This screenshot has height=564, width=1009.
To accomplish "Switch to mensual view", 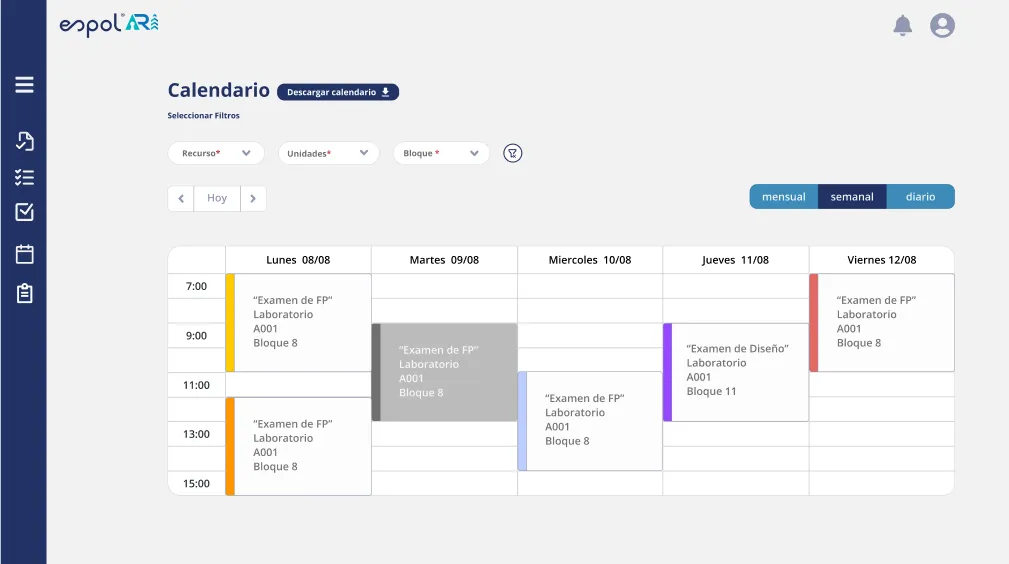I will pyautogui.click(x=784, y=197).
